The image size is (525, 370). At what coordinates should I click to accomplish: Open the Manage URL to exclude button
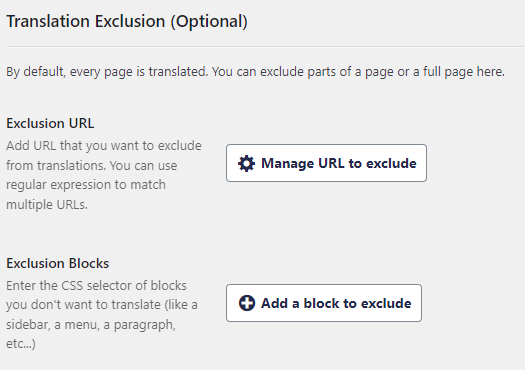(326, 163)
